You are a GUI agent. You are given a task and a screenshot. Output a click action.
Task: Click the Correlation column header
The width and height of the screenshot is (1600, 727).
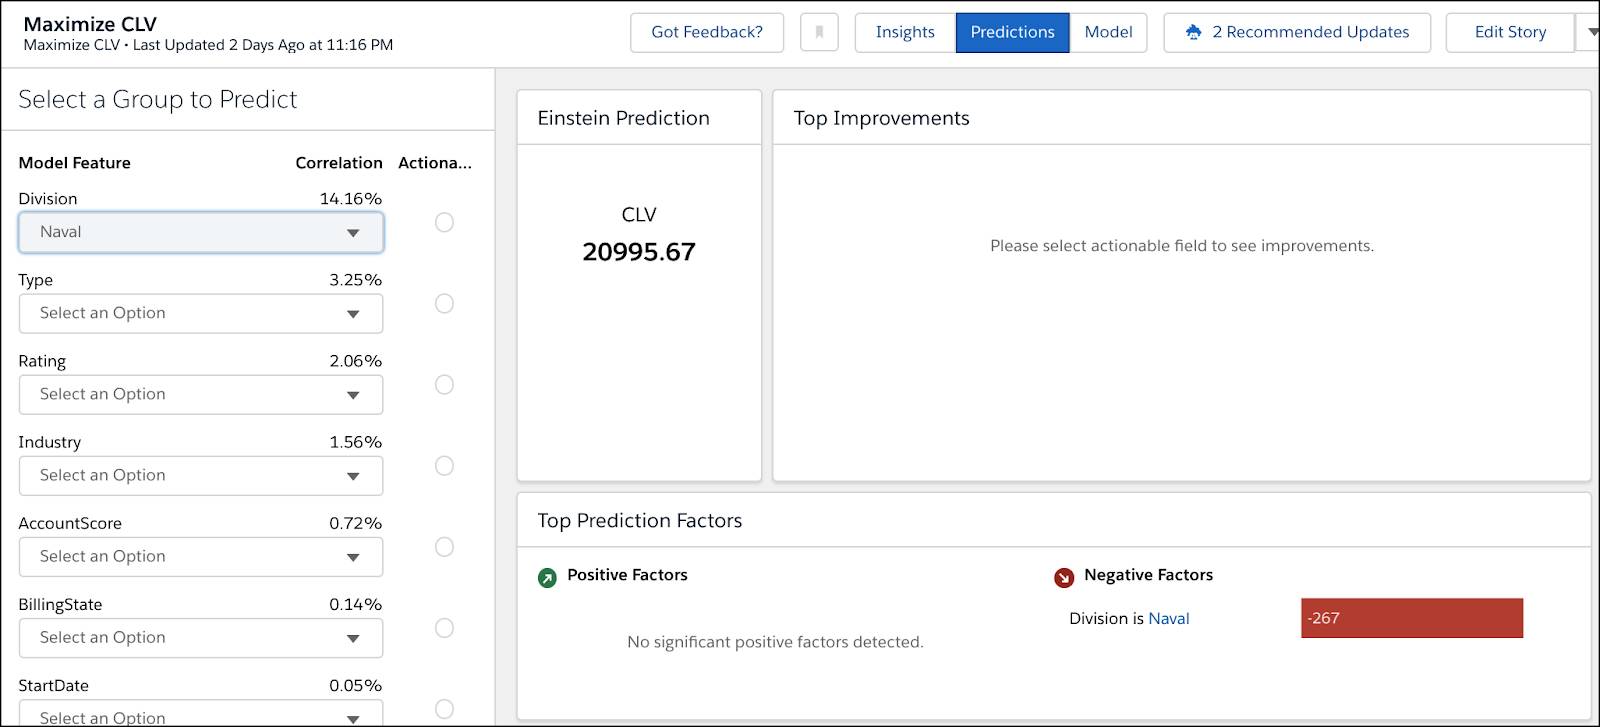[339, 163]
